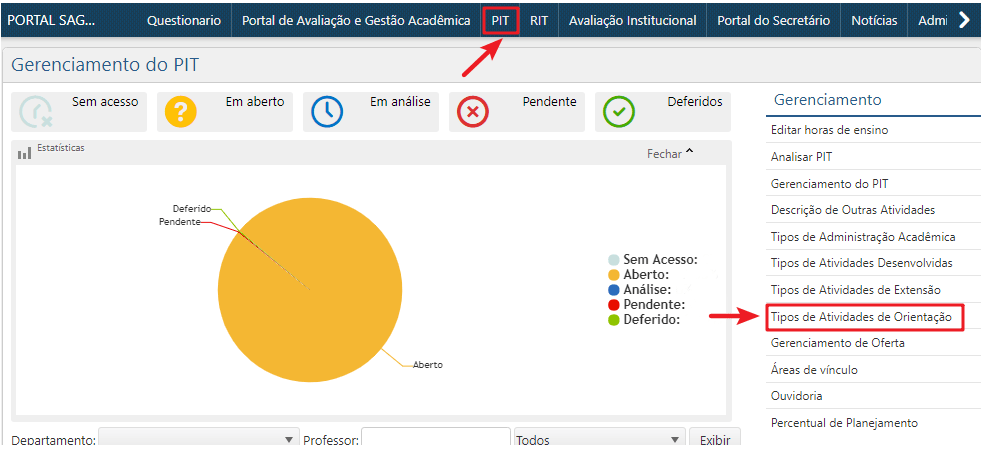Click the gray 'Sem acesso' clock icon
Screen dimensions: 982x452
click(35, 112)
